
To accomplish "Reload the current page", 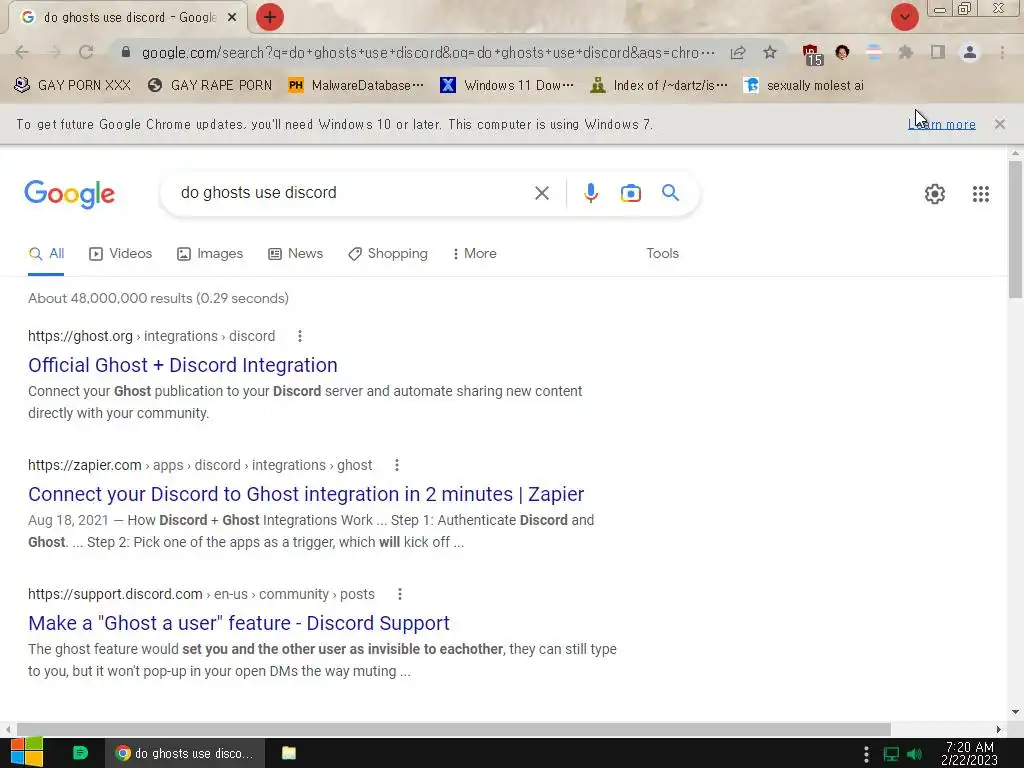I will pos(86,52).
